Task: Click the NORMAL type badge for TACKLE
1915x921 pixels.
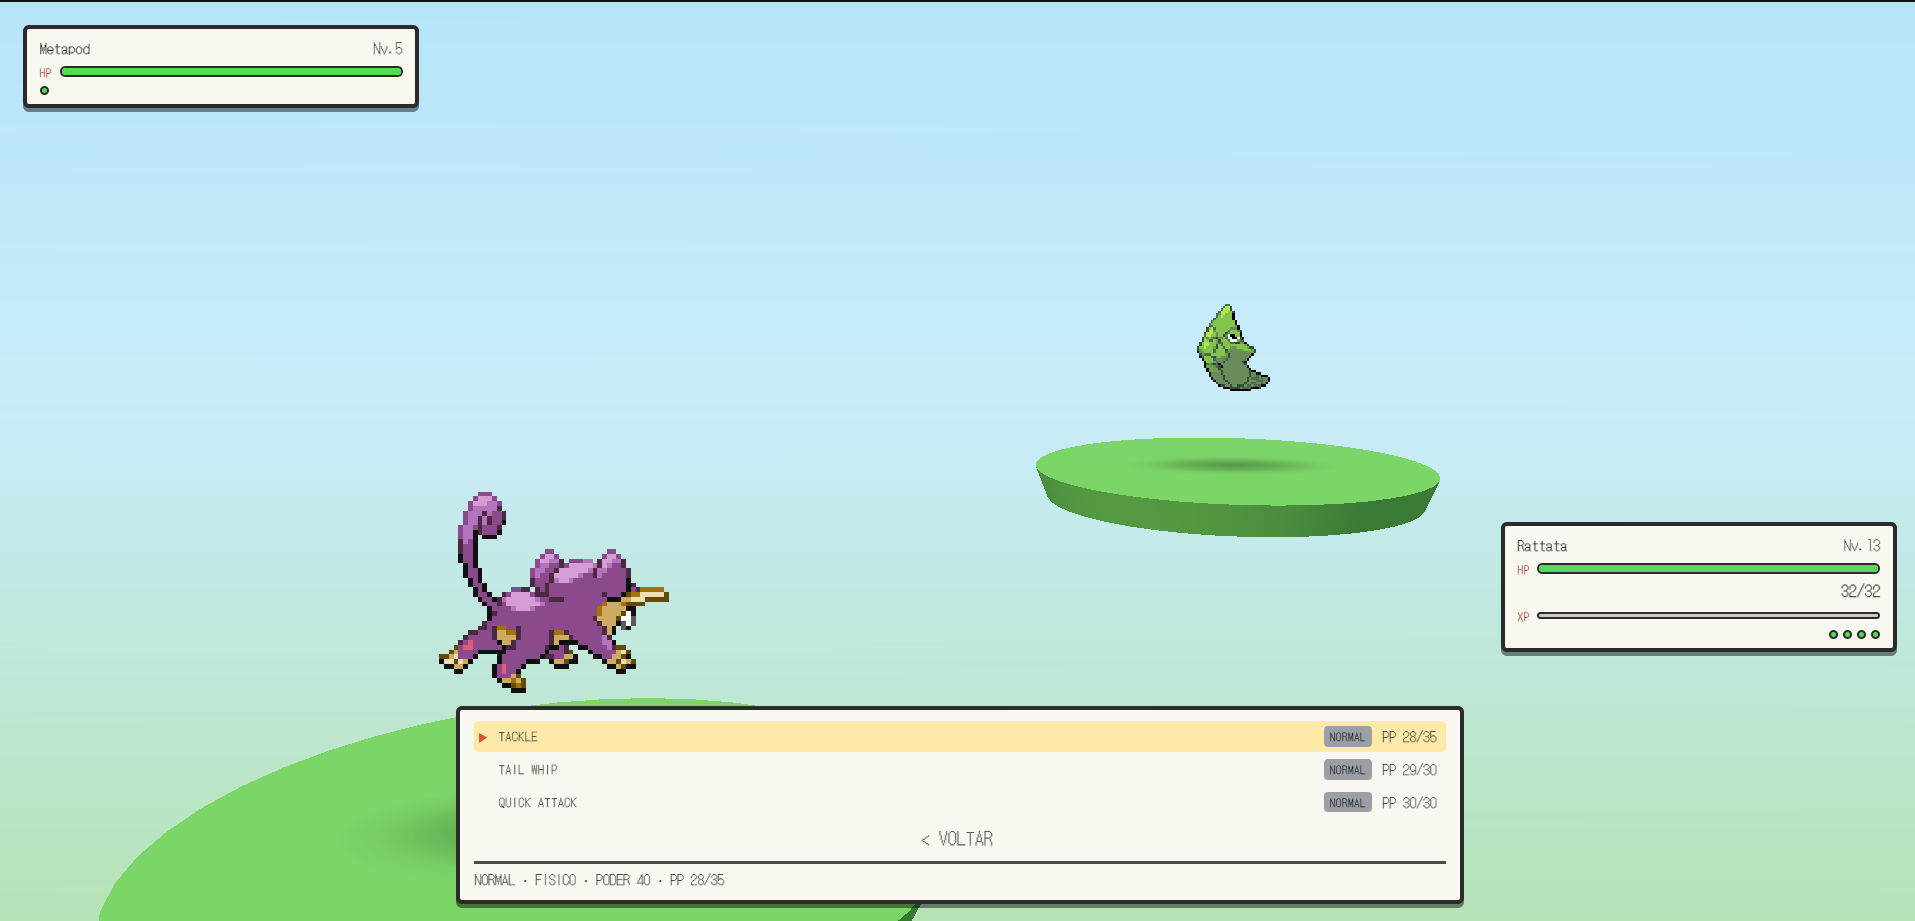Action: pyautogui.click(x=1347, y=737)
